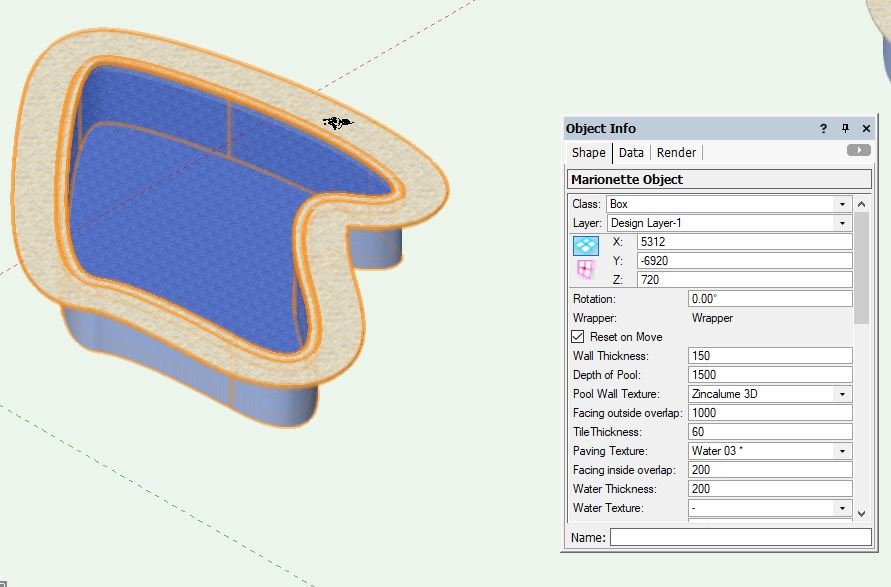Expand the Pool Wall Texture dropdown
891x587 pixels.
(770, 394)
